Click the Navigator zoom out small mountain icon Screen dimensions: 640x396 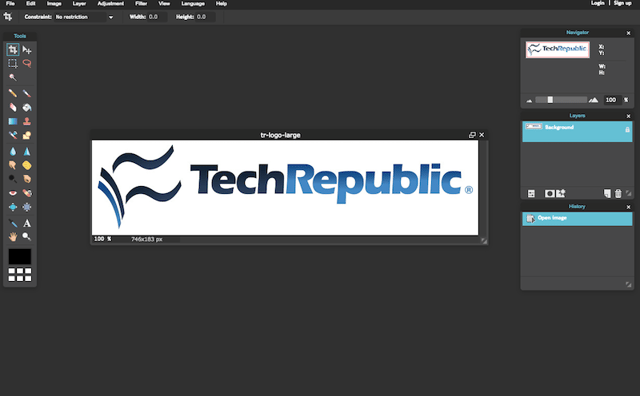point(529,100)
